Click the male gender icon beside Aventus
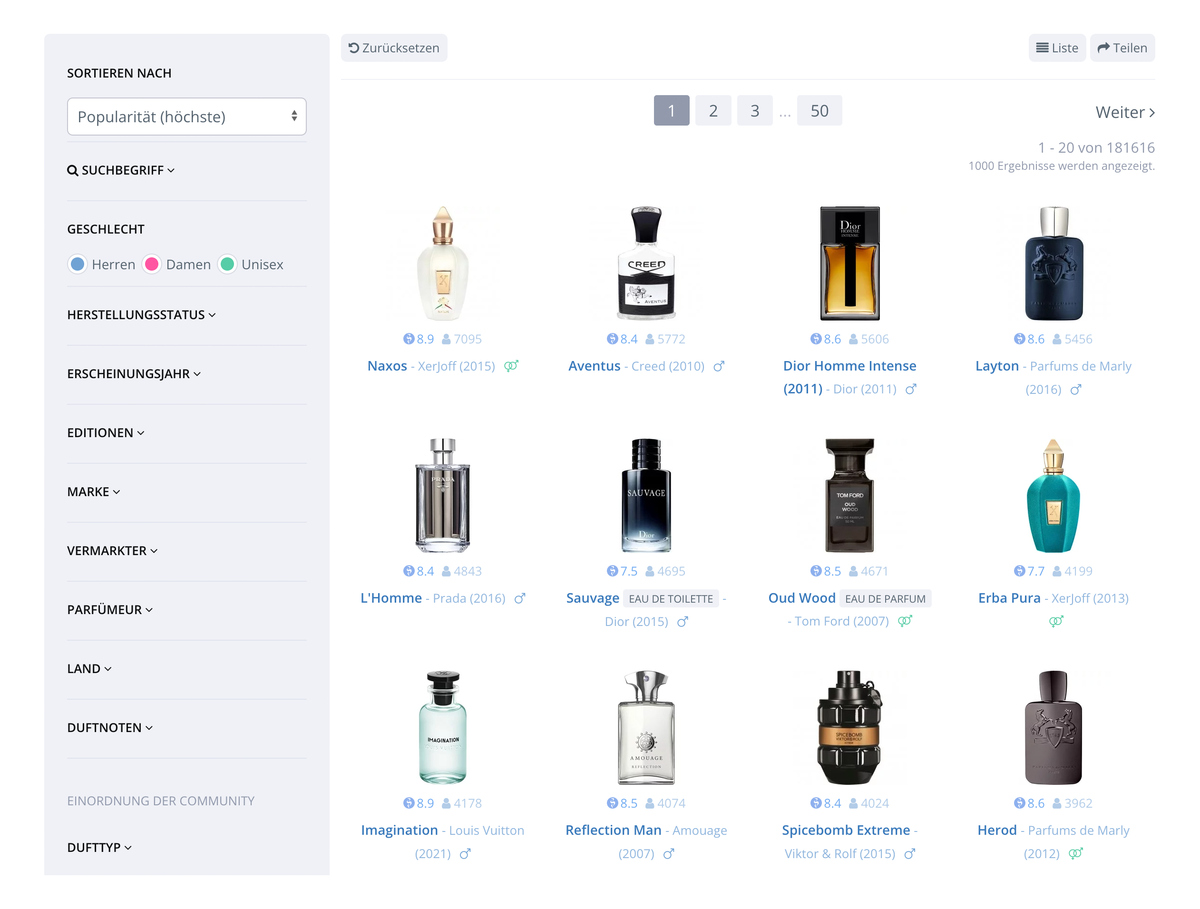1200x909 pixels. point(718,366)
